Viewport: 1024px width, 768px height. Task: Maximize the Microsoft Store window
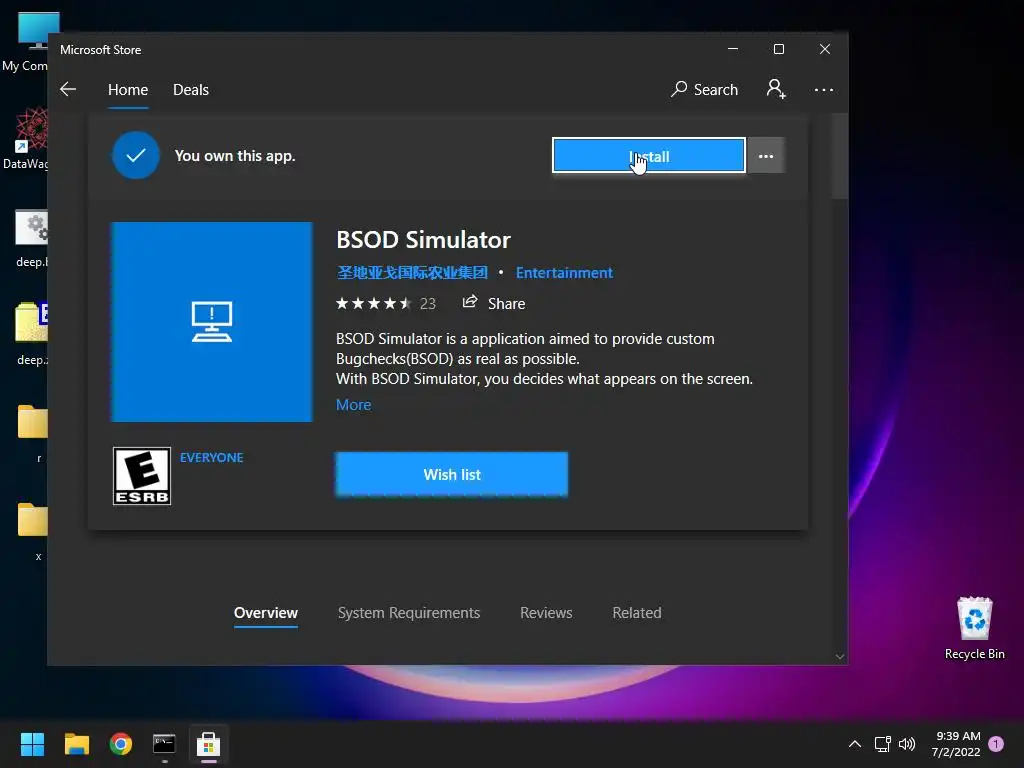[x=778, y=49]
